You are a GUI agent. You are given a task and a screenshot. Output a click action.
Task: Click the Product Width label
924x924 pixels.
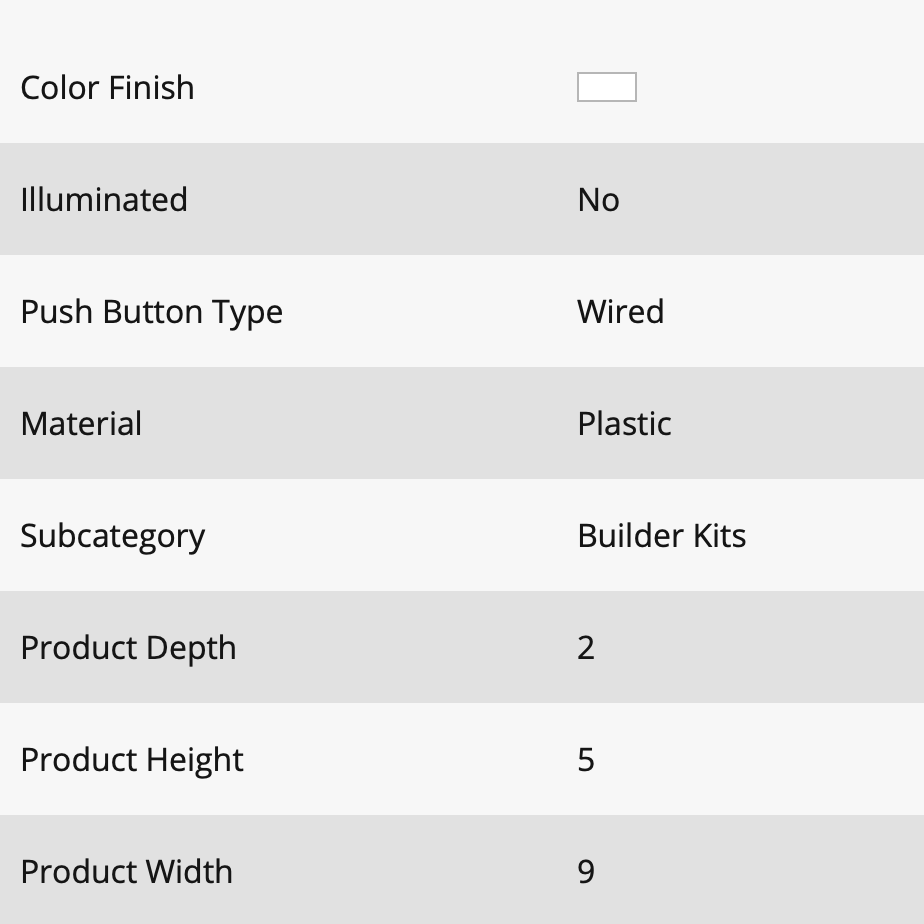[x=127, y=872]
